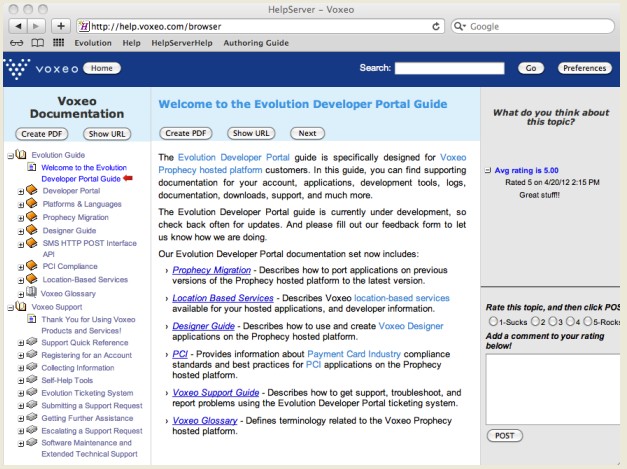This screenshot has height=469, width=627.
Task: Expand the Evolution Ticketing System node
Action: pyautogui.click(x=21, y=393)
